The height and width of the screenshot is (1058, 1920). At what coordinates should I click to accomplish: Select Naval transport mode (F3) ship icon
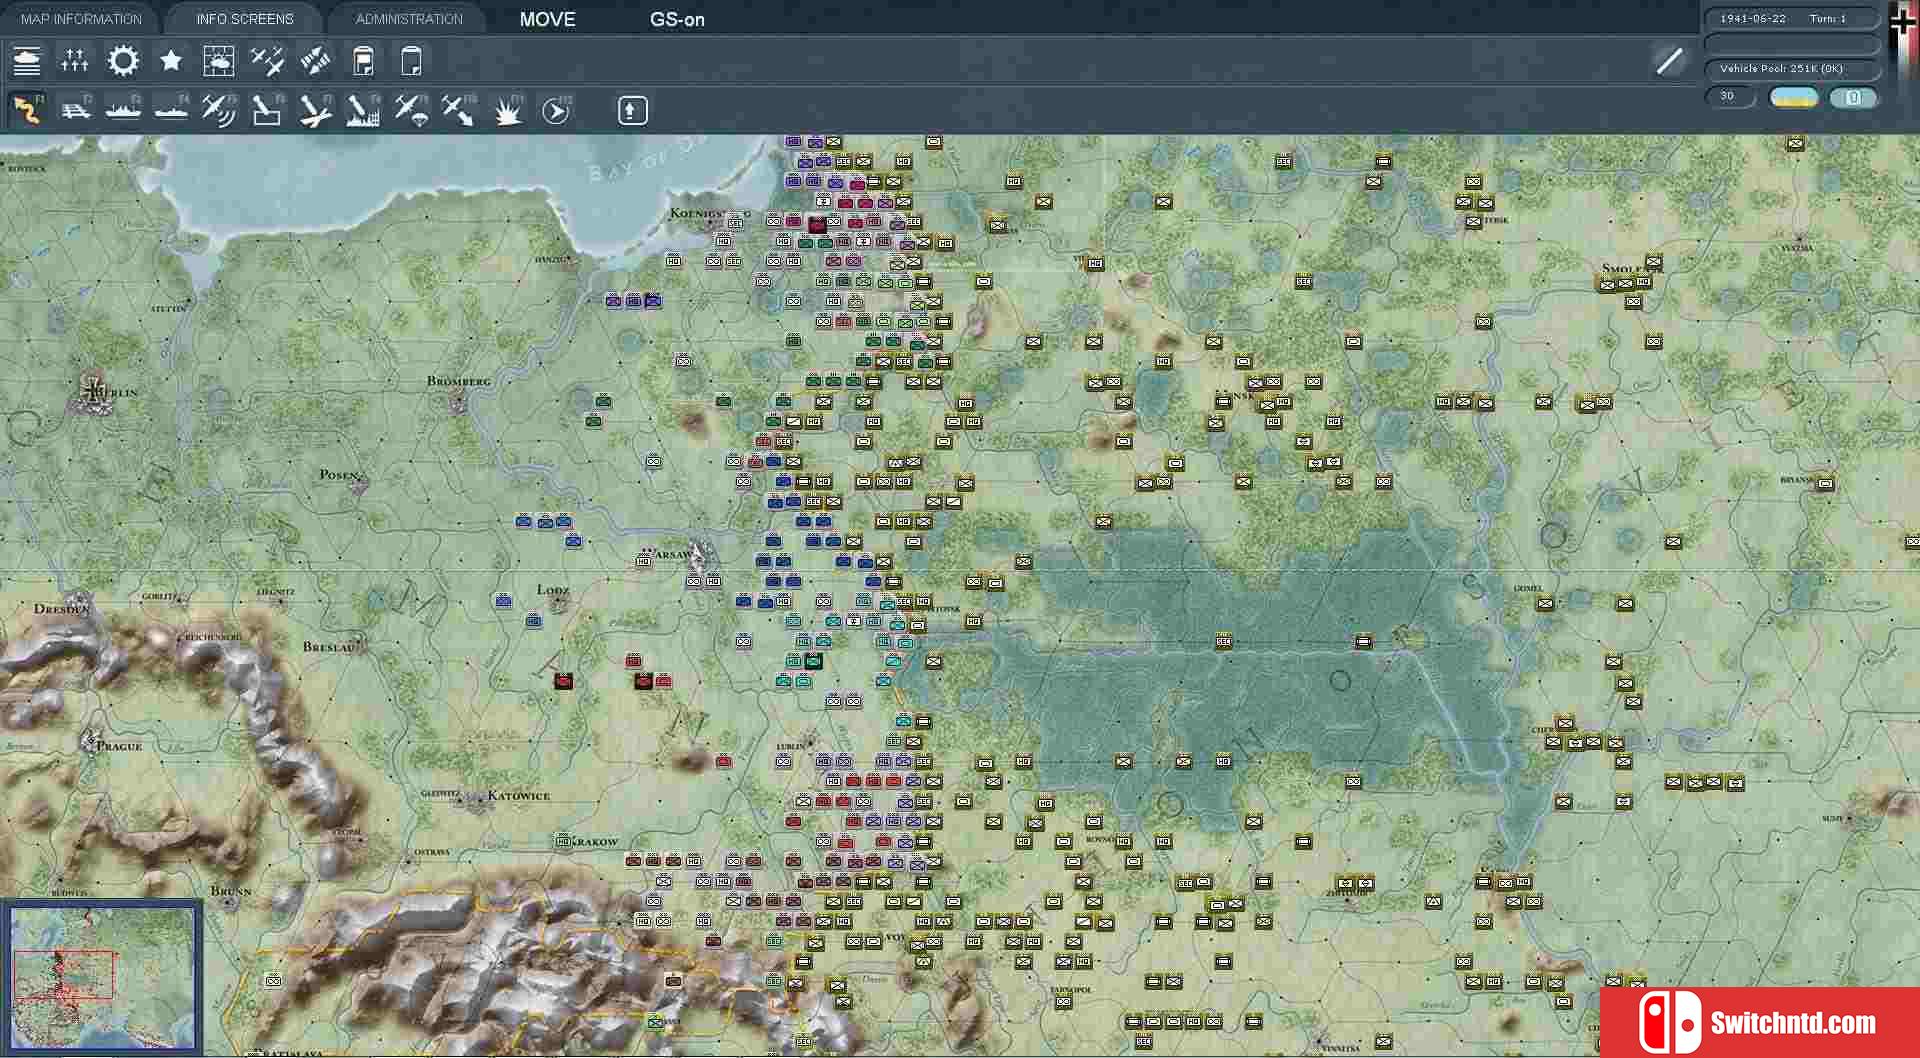coord(123,110)
